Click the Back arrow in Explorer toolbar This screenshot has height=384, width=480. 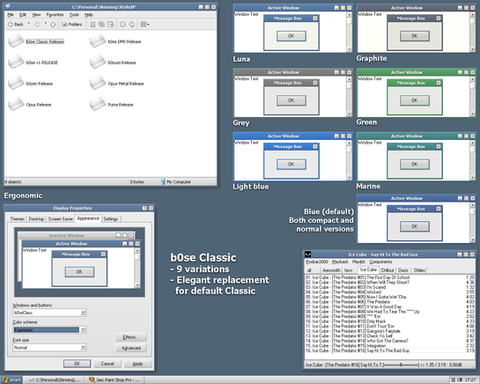pos(10,24)
